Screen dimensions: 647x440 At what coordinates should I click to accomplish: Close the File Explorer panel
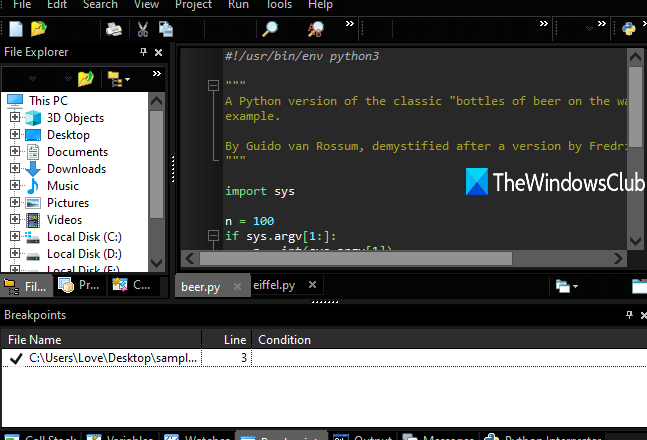(x=158, y=52)
